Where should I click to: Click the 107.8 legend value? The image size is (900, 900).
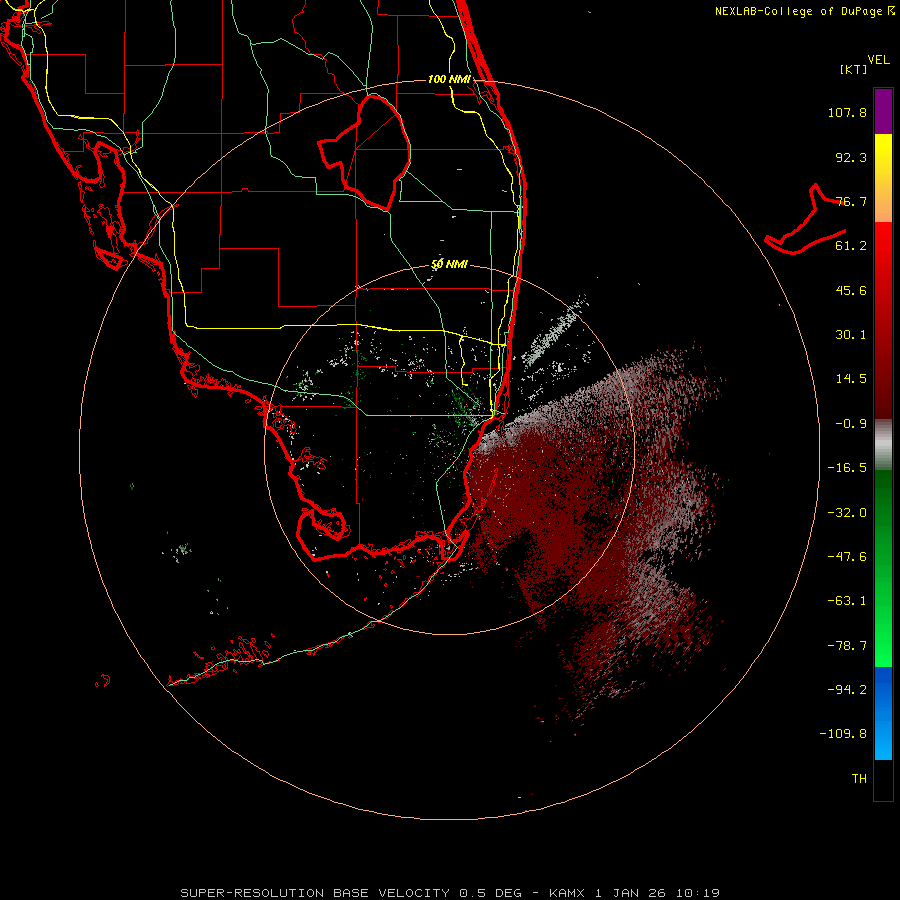847,112
